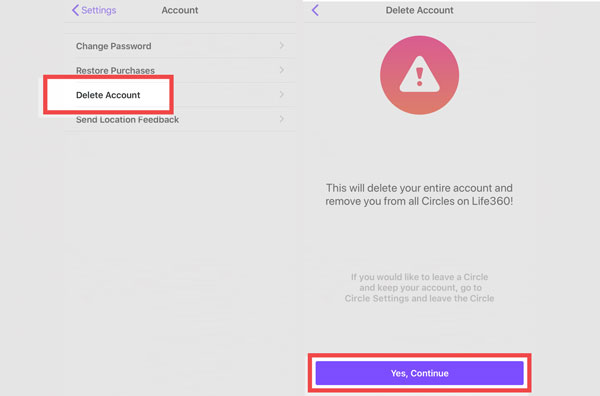Tap the warning triangle icon

pos(419,75)
